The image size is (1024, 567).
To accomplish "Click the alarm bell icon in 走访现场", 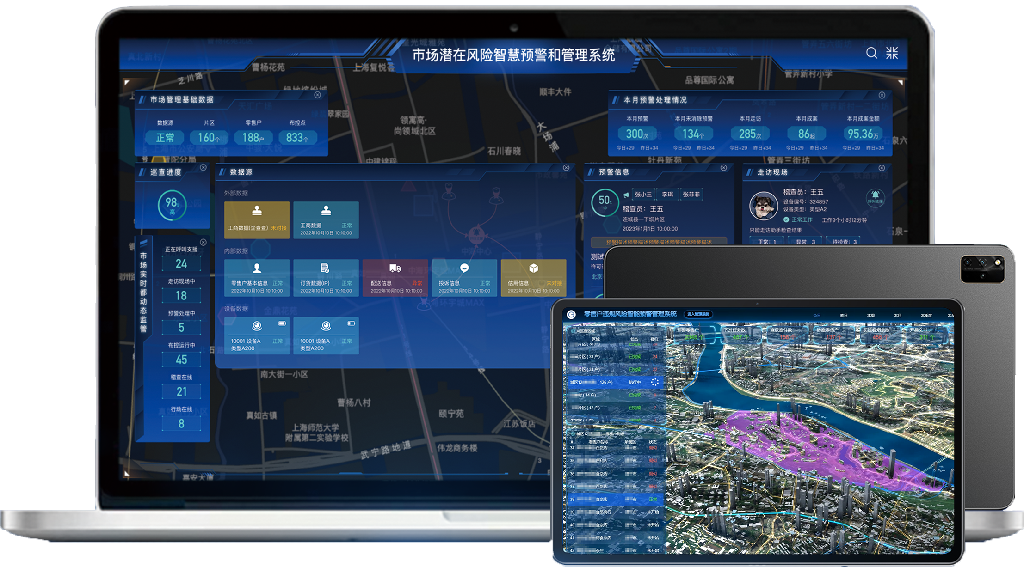I will pos(875,197).
